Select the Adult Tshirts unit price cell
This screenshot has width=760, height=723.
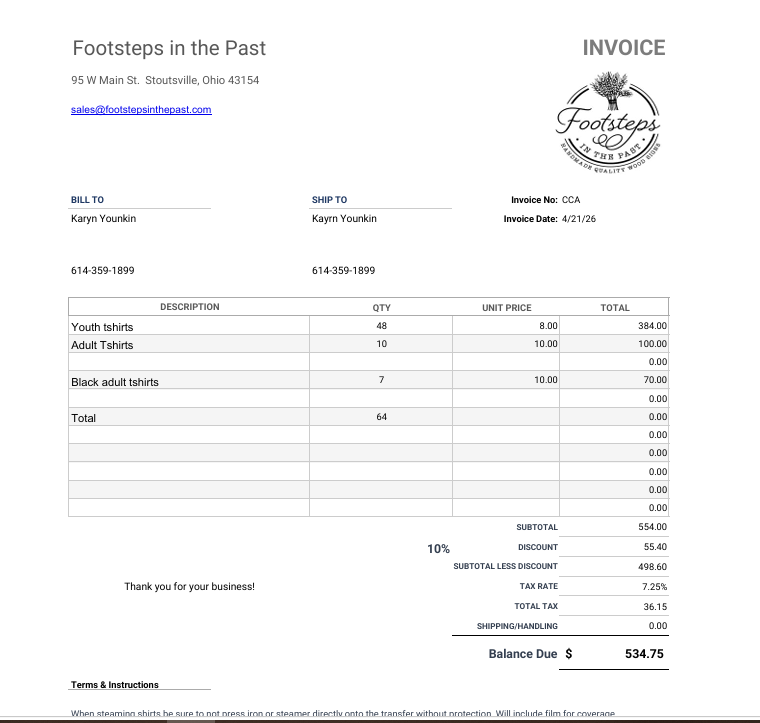[x=506, y=344]
